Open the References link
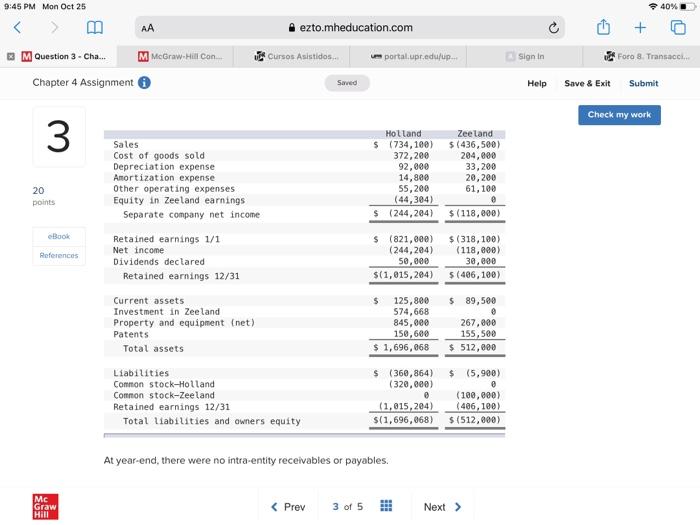Viewport: 700px width, 525px height. [x=59, y=255]
